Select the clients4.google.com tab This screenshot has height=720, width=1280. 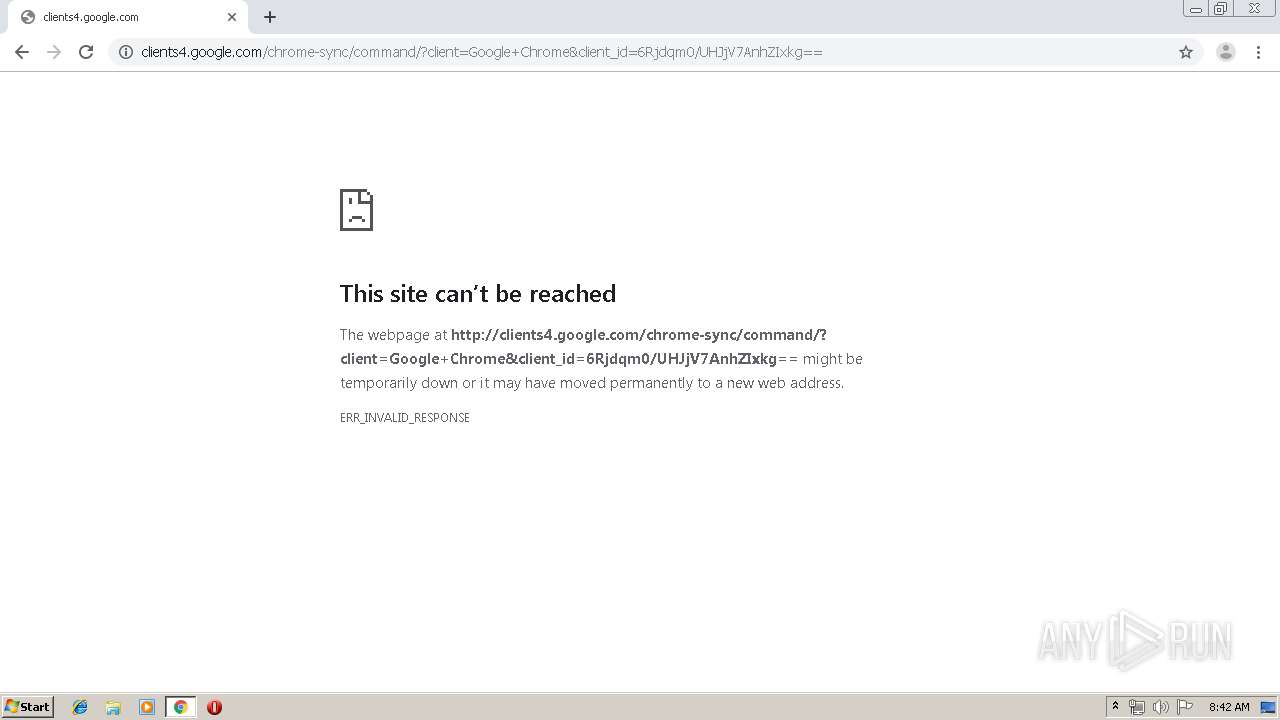126,17
